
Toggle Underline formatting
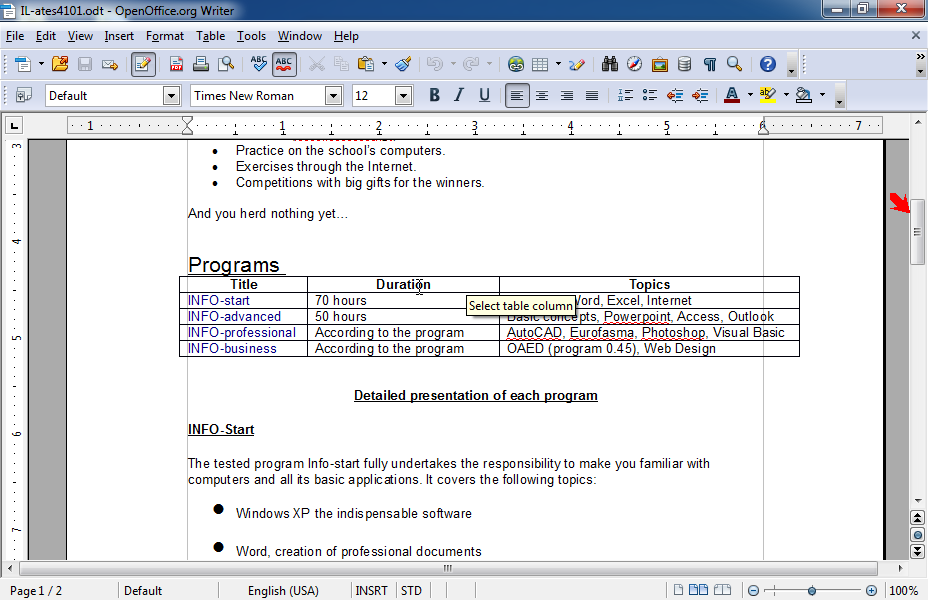484,95
